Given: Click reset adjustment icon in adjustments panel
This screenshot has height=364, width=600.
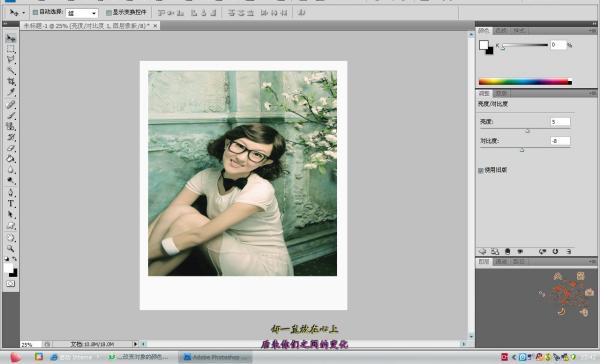Looking at the screenshot, I should pyautogui.click(x=555, y=251).
